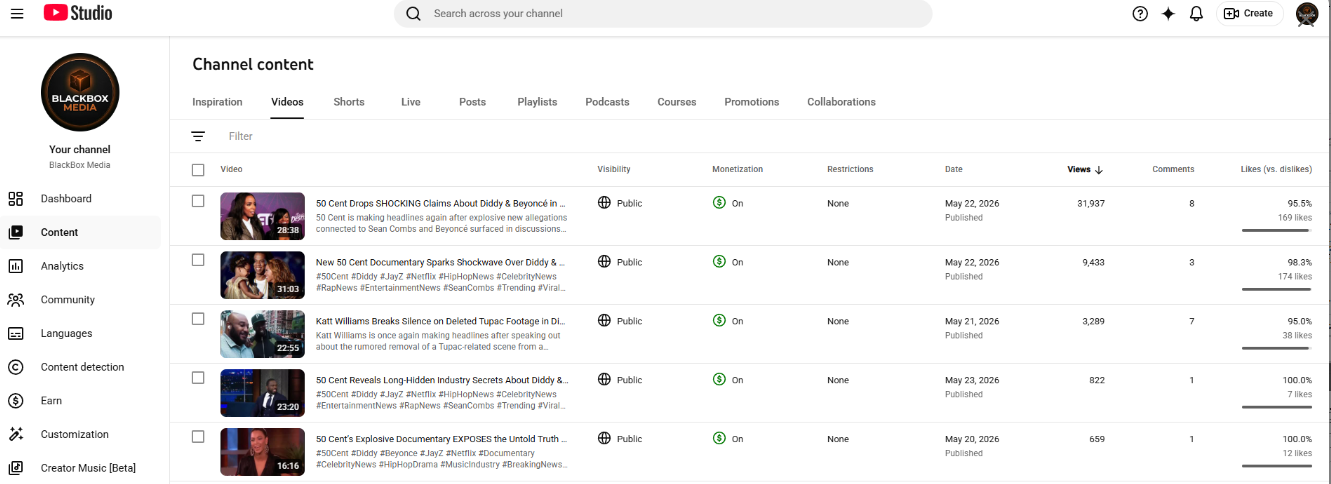Open video titled 'Katt Williams Breaks Silence'
1331x484 pixels.
point(441,321)
